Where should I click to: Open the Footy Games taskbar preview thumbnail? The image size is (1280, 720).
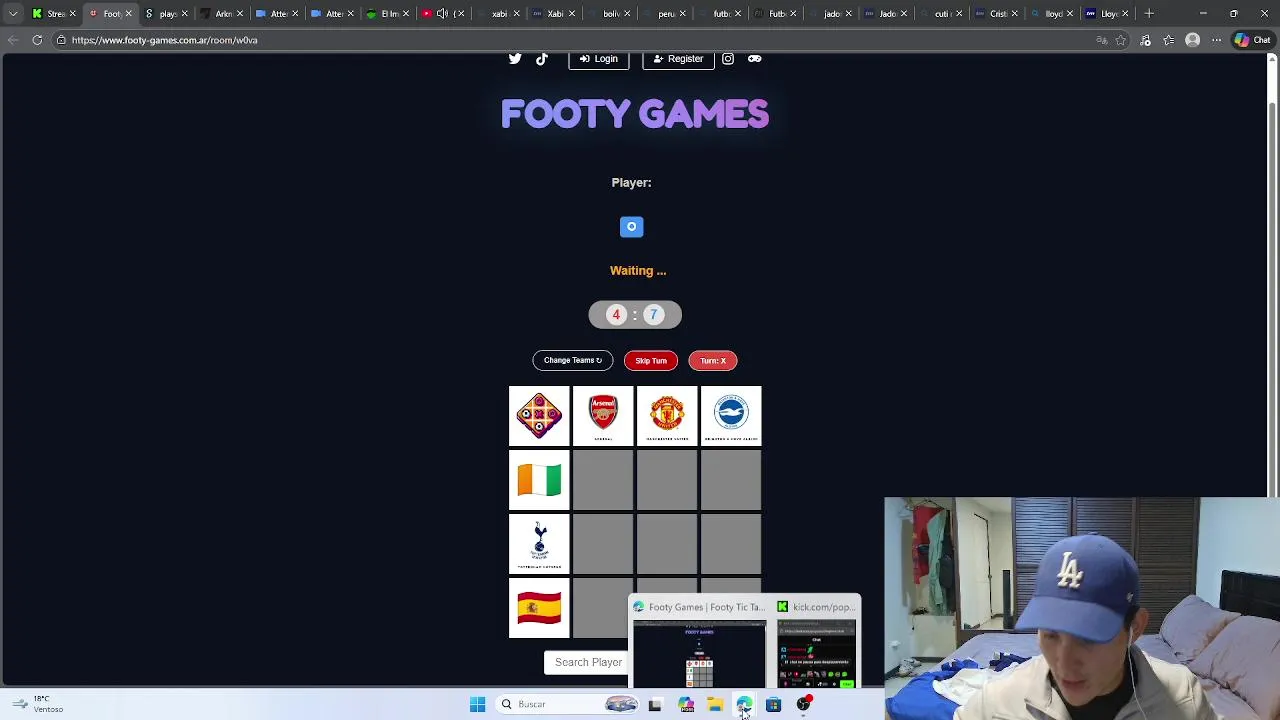click(x=699, y=654)
